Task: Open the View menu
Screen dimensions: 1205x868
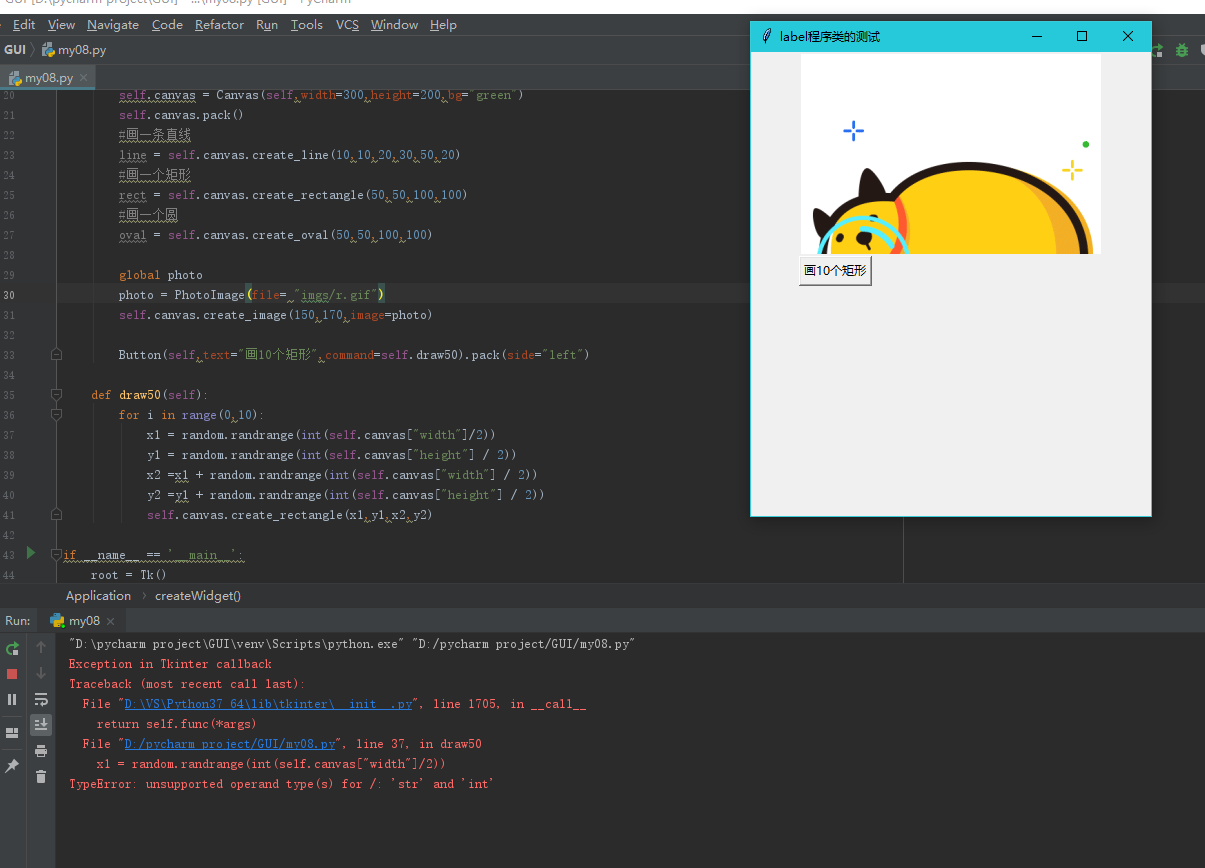Action: 61,25
